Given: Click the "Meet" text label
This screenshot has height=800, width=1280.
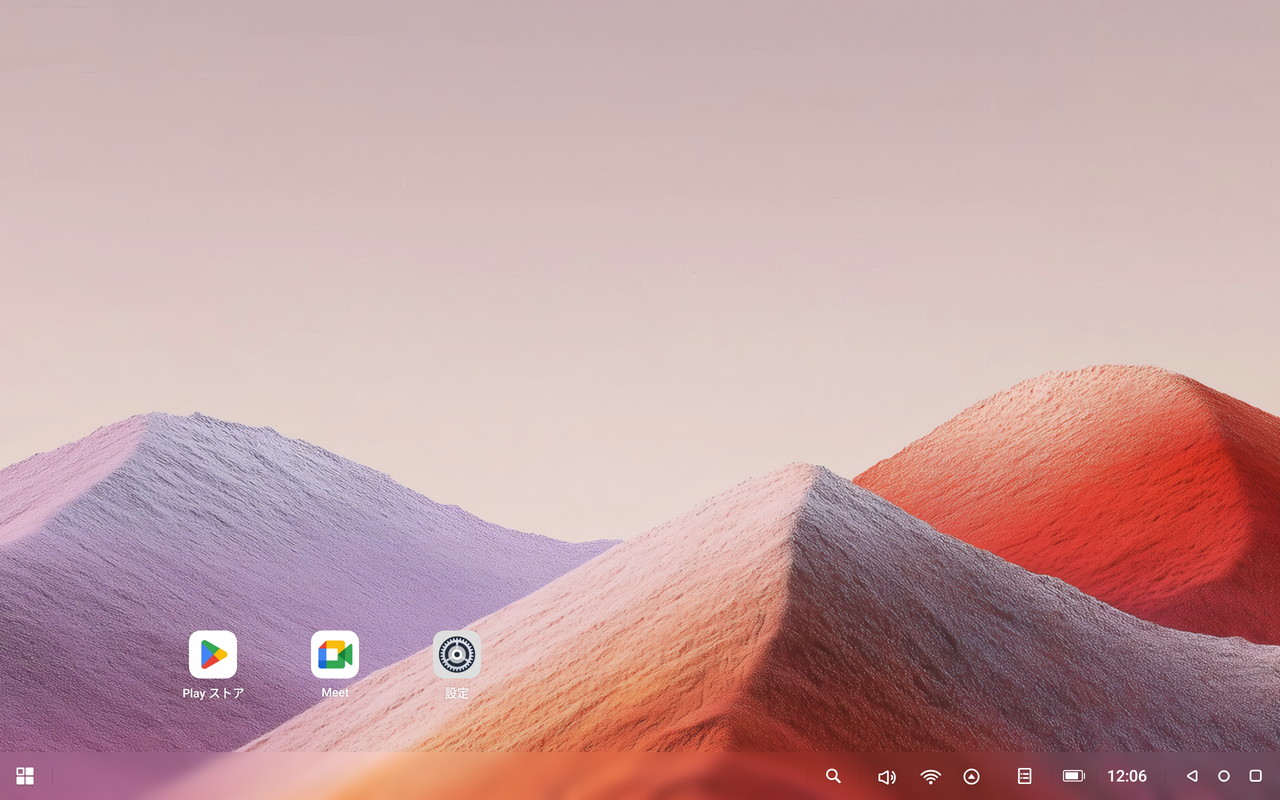Looking at the screenshot, I should pos(335,693).
